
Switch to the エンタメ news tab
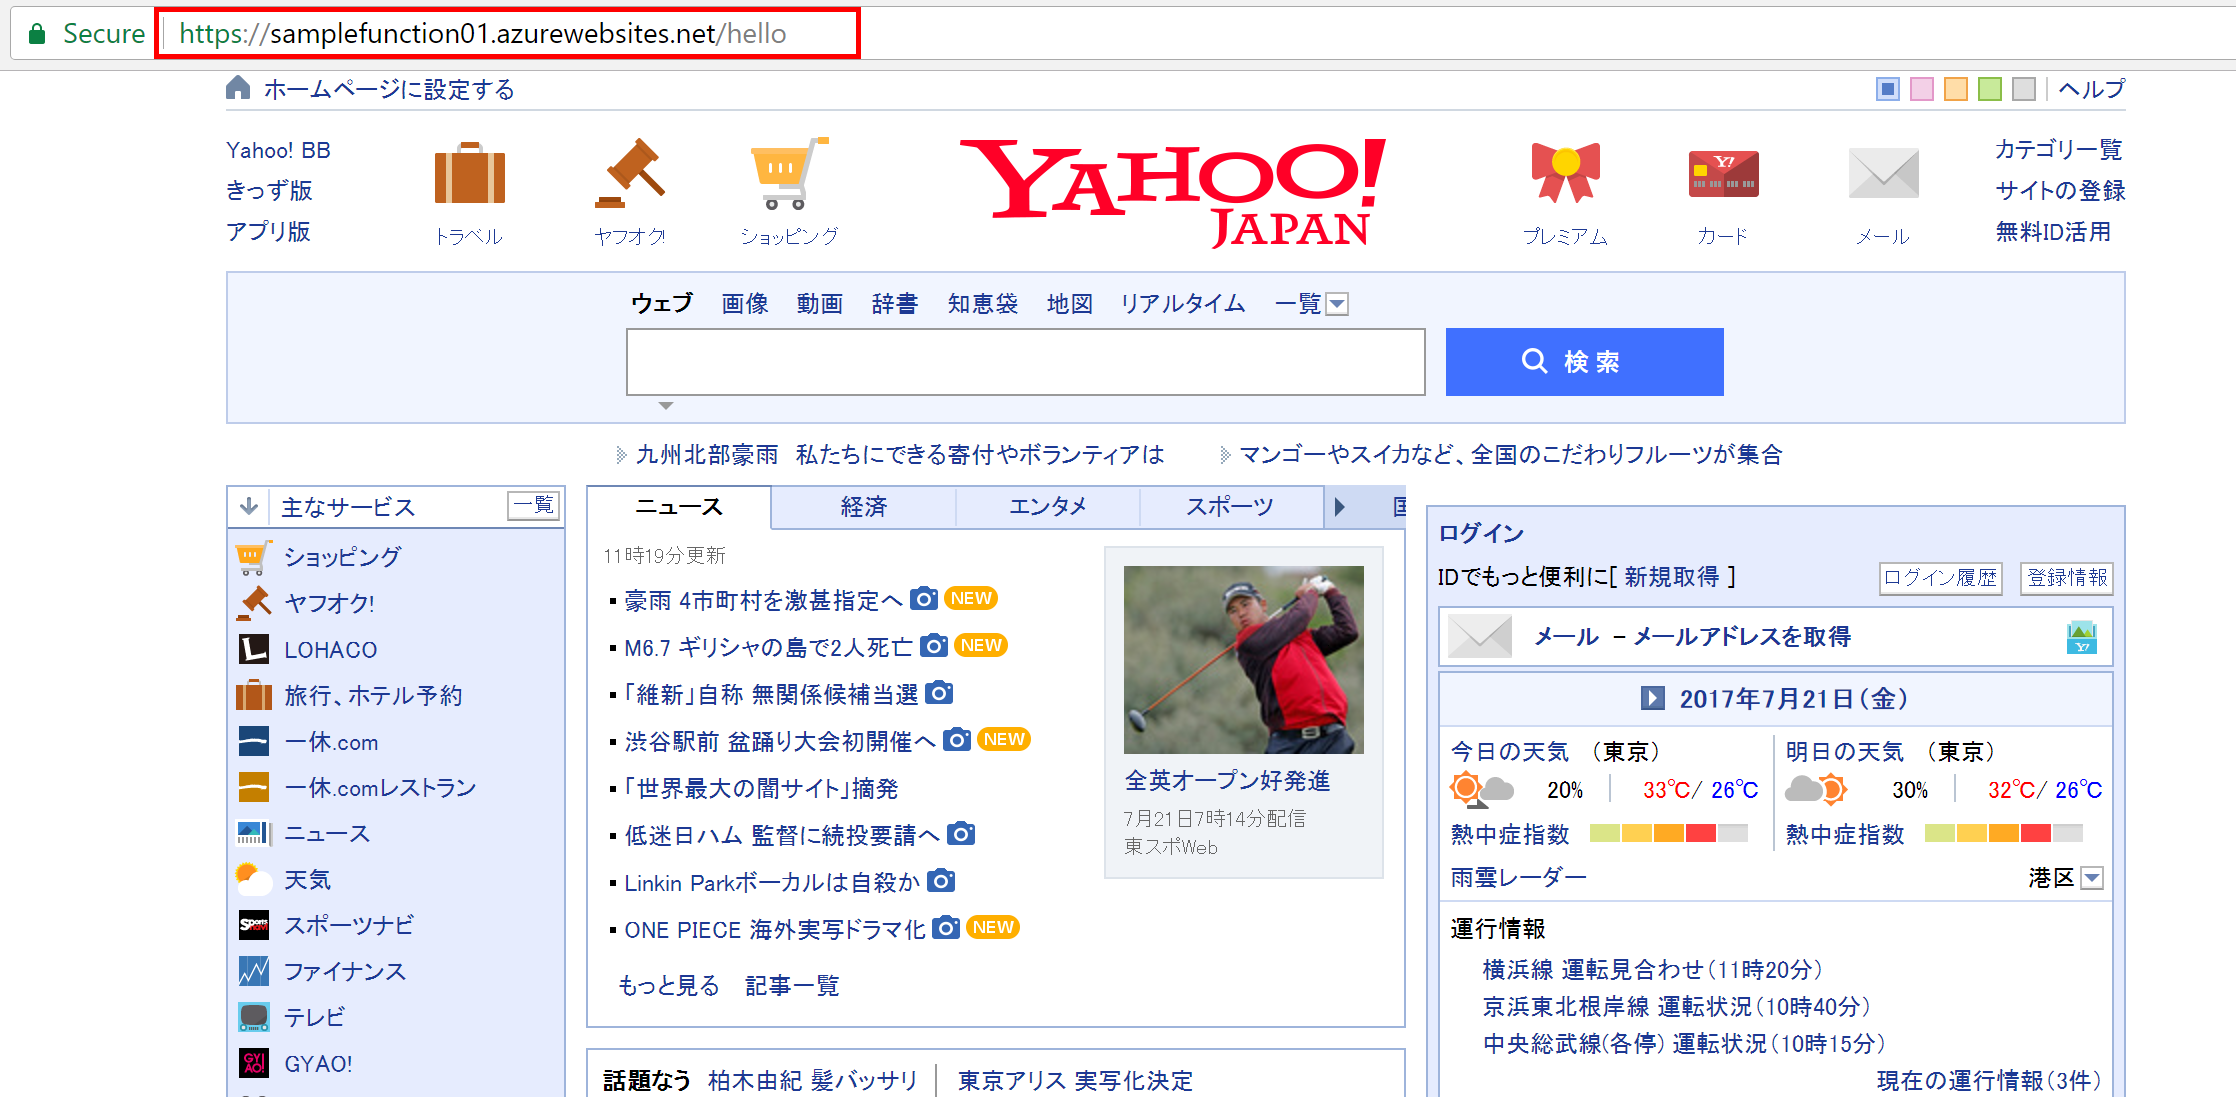[1048, 507]
